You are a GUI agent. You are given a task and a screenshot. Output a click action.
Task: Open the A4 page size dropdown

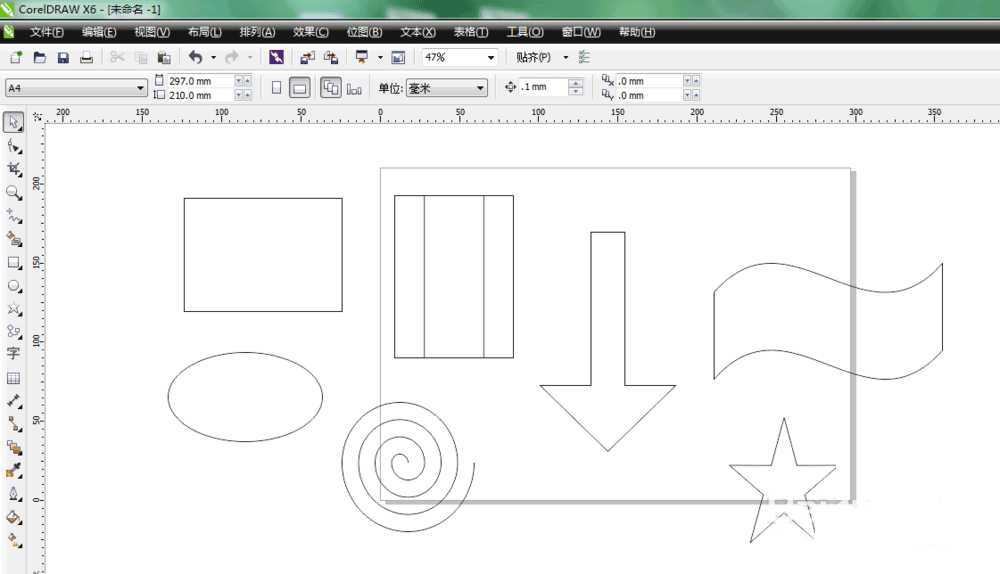click(x=141, y=88)
